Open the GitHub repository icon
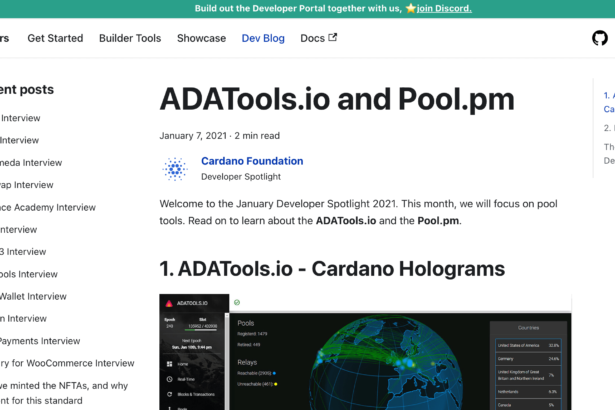The image size is (615, 410). click(600, 38)
